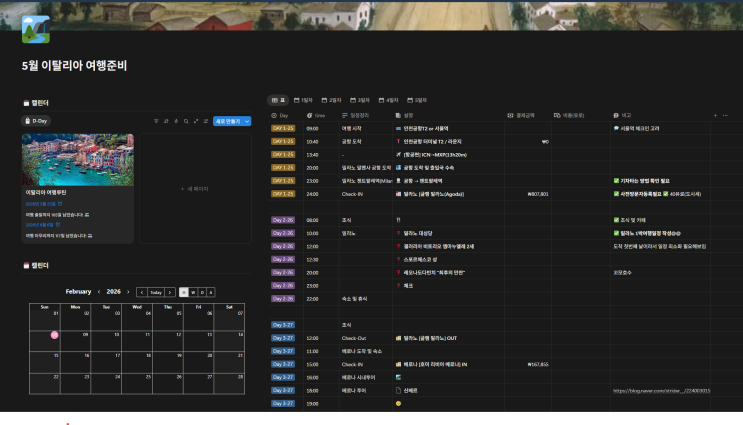743x425 pixels.
Task: Switch to the 2일차 tab
Action: (x=331, y=100)
